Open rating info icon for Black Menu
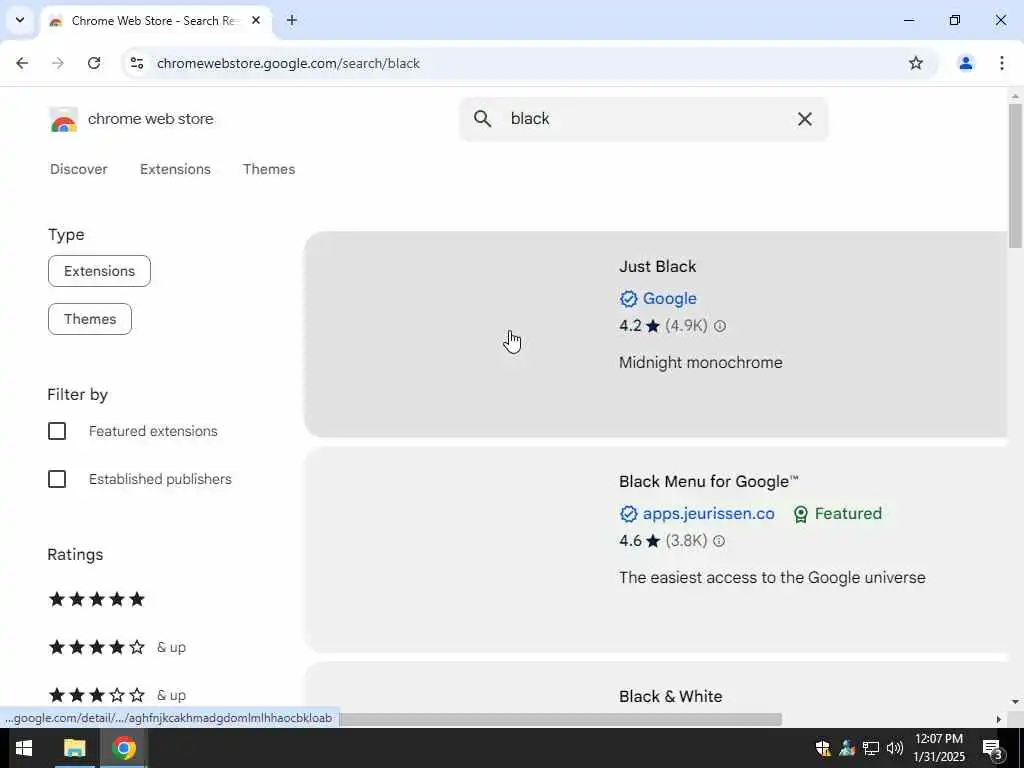1024x768 pixels. pyautogui.click(x=719, y=541)
